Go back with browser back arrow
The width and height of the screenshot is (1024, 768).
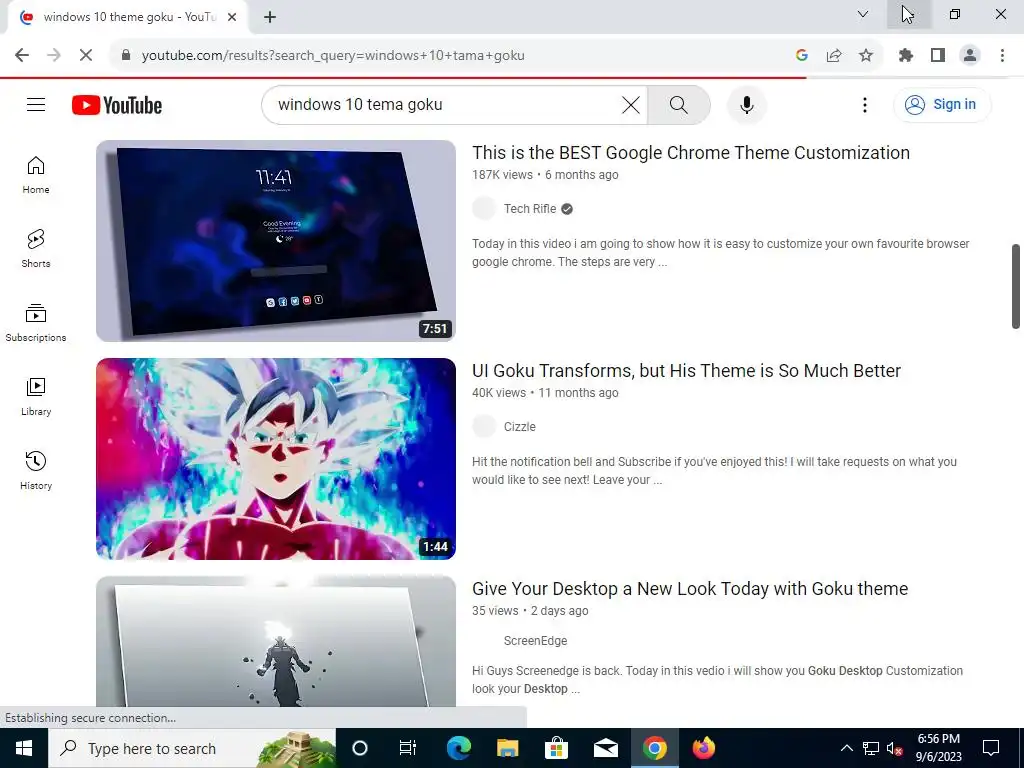coord(22,55)
